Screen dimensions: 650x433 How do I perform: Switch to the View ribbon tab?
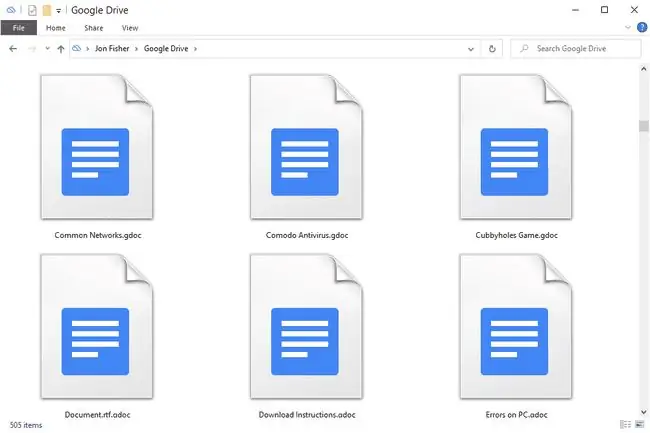130,28
